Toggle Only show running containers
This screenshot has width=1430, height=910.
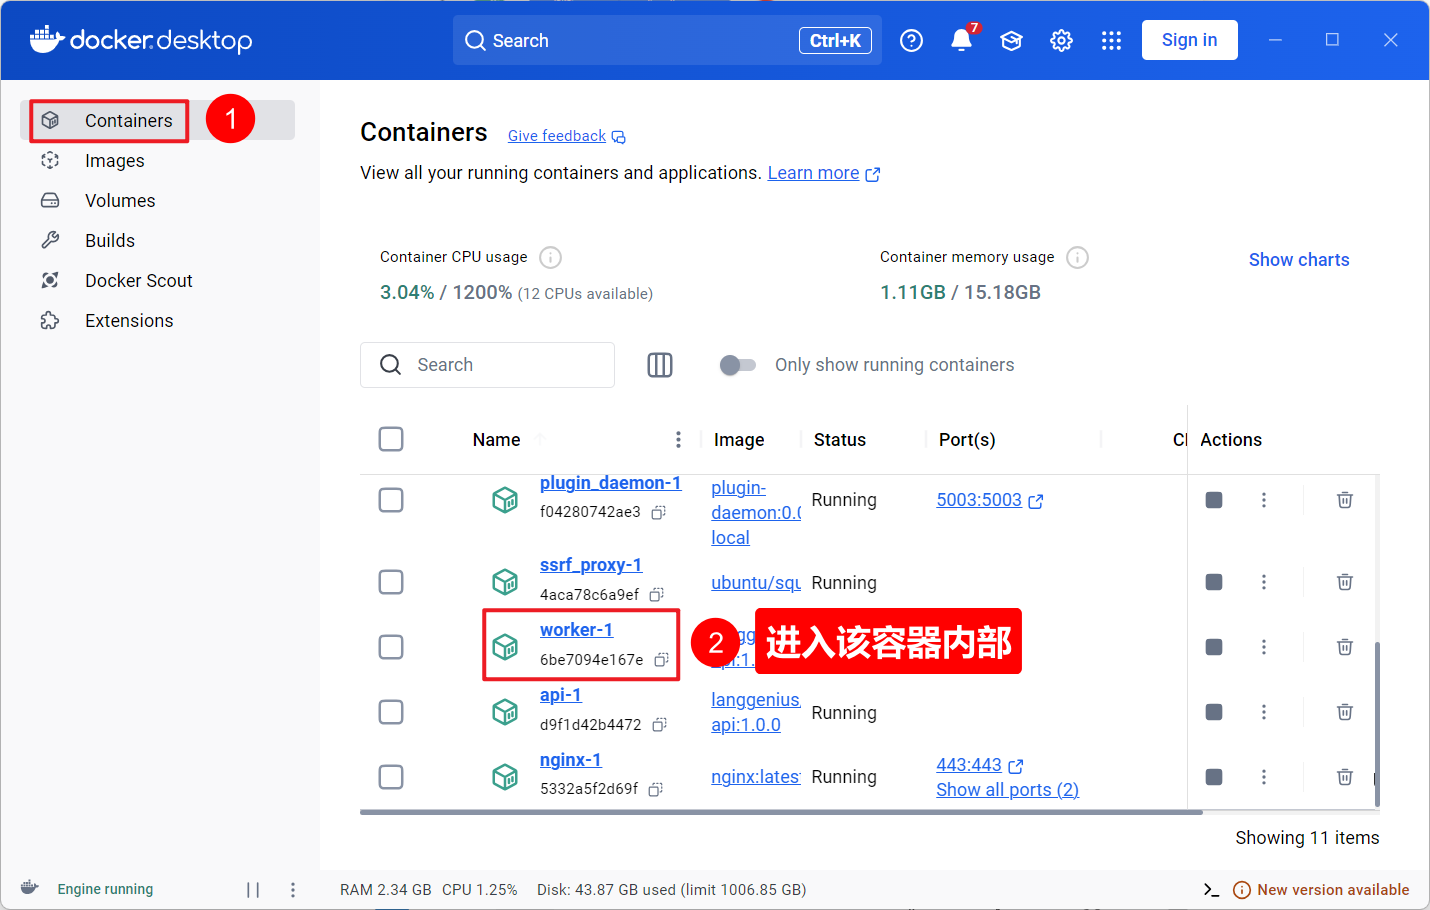(x=738, y=365)
